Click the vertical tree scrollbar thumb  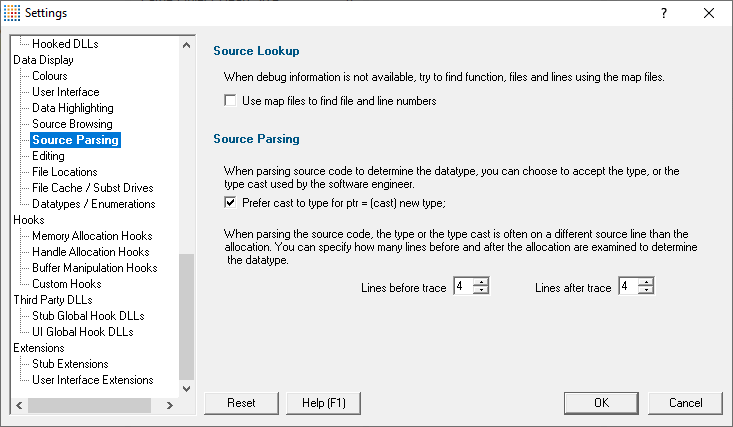click(187, 317)
